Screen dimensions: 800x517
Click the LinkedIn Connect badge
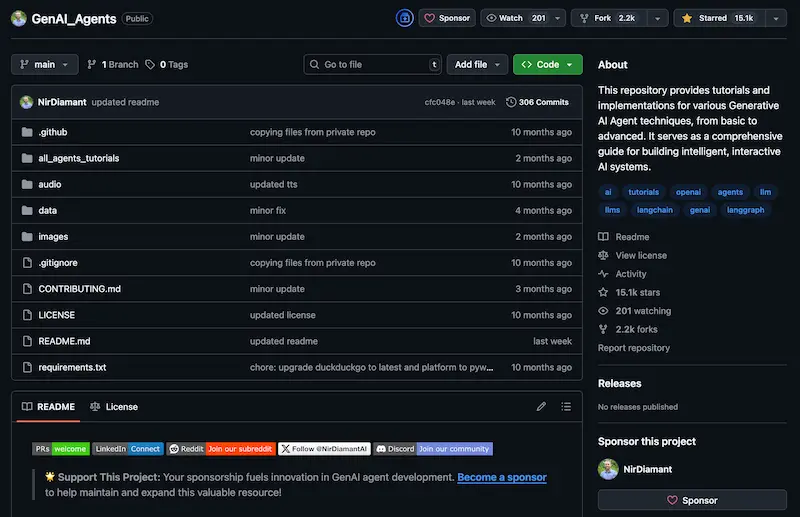point(128,449)
